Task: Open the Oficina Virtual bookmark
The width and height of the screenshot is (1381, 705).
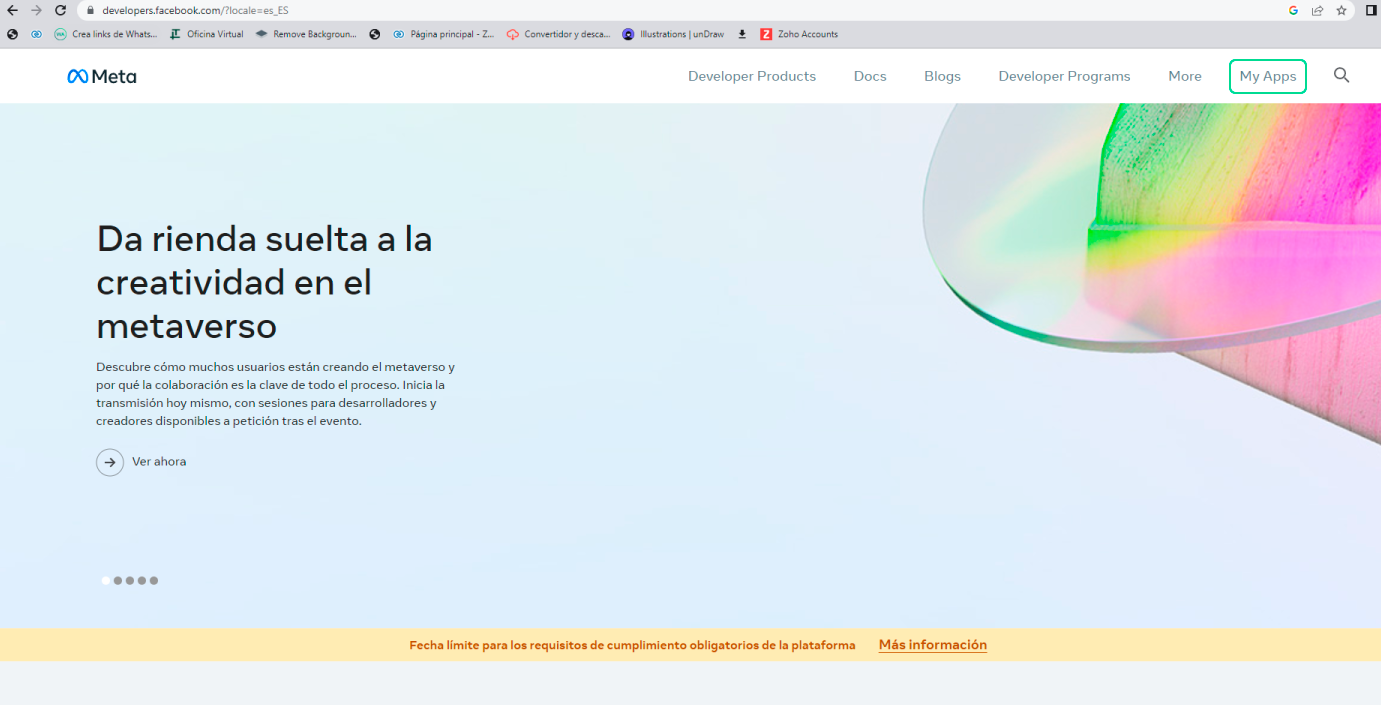Action: click(x=205, y=33)
